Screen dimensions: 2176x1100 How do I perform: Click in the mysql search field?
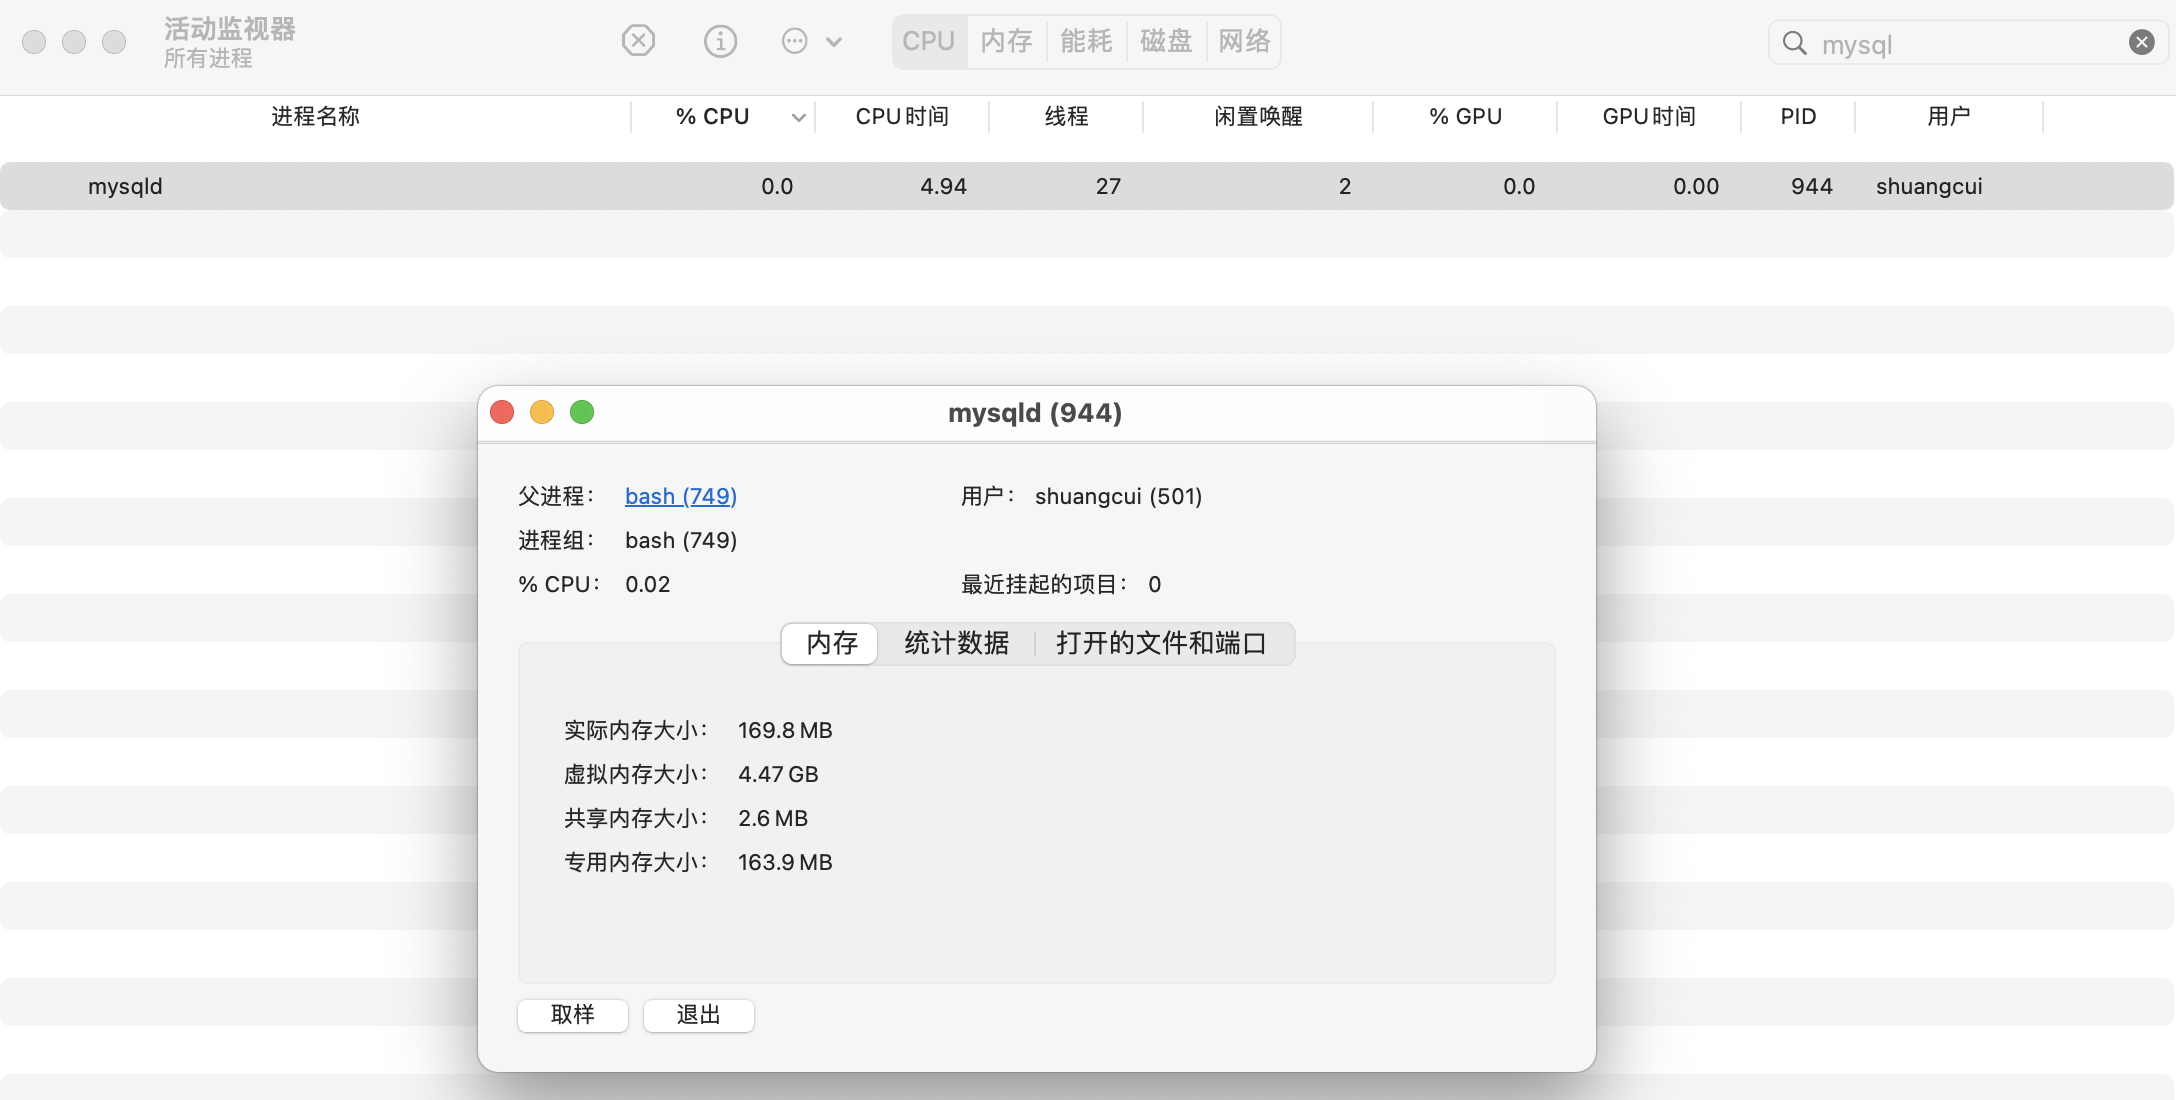pyautogui.click(x=1960, y=44)
